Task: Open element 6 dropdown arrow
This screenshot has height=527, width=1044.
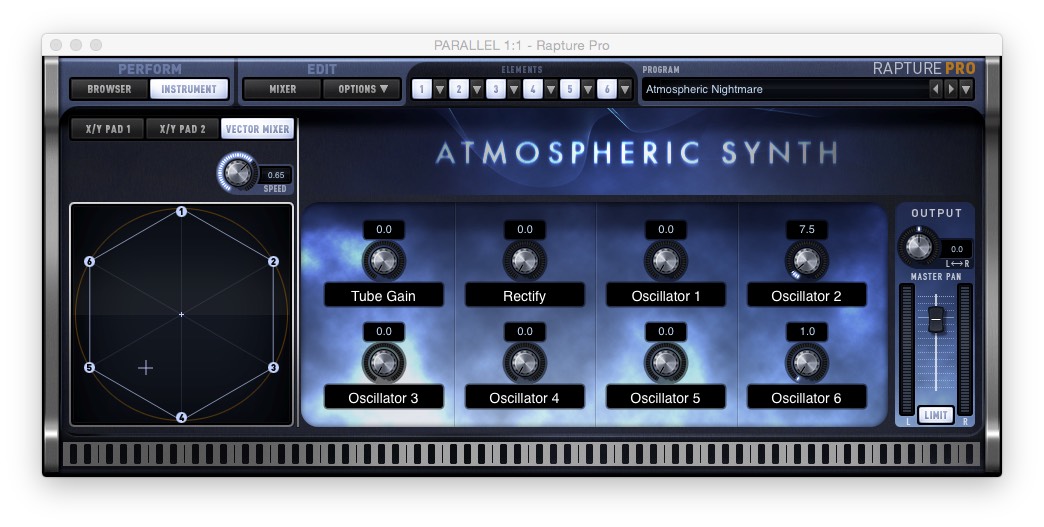Action: click(x=625, y=89)
